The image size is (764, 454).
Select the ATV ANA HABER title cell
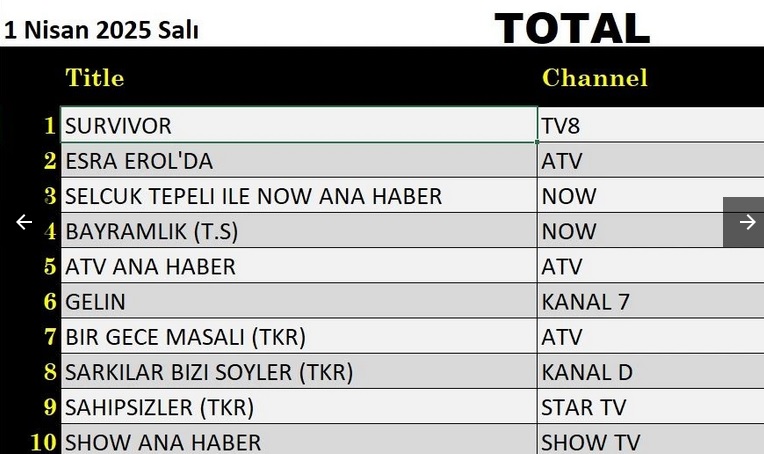click(299, 266)
